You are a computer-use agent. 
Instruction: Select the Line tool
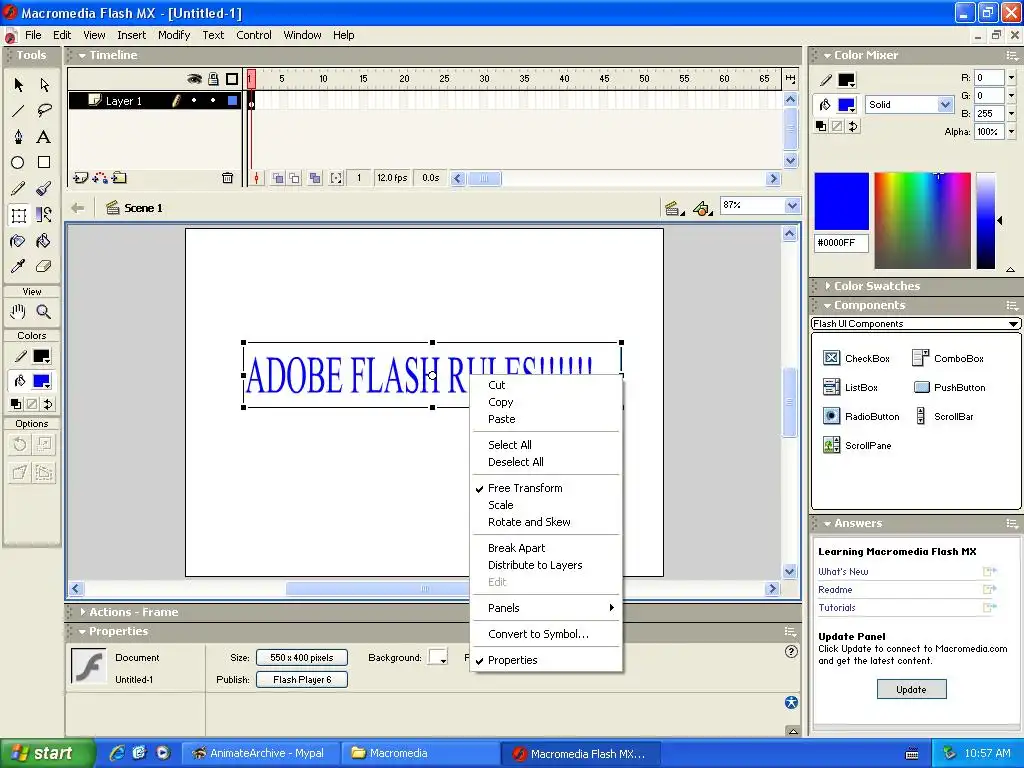point(18,111)
